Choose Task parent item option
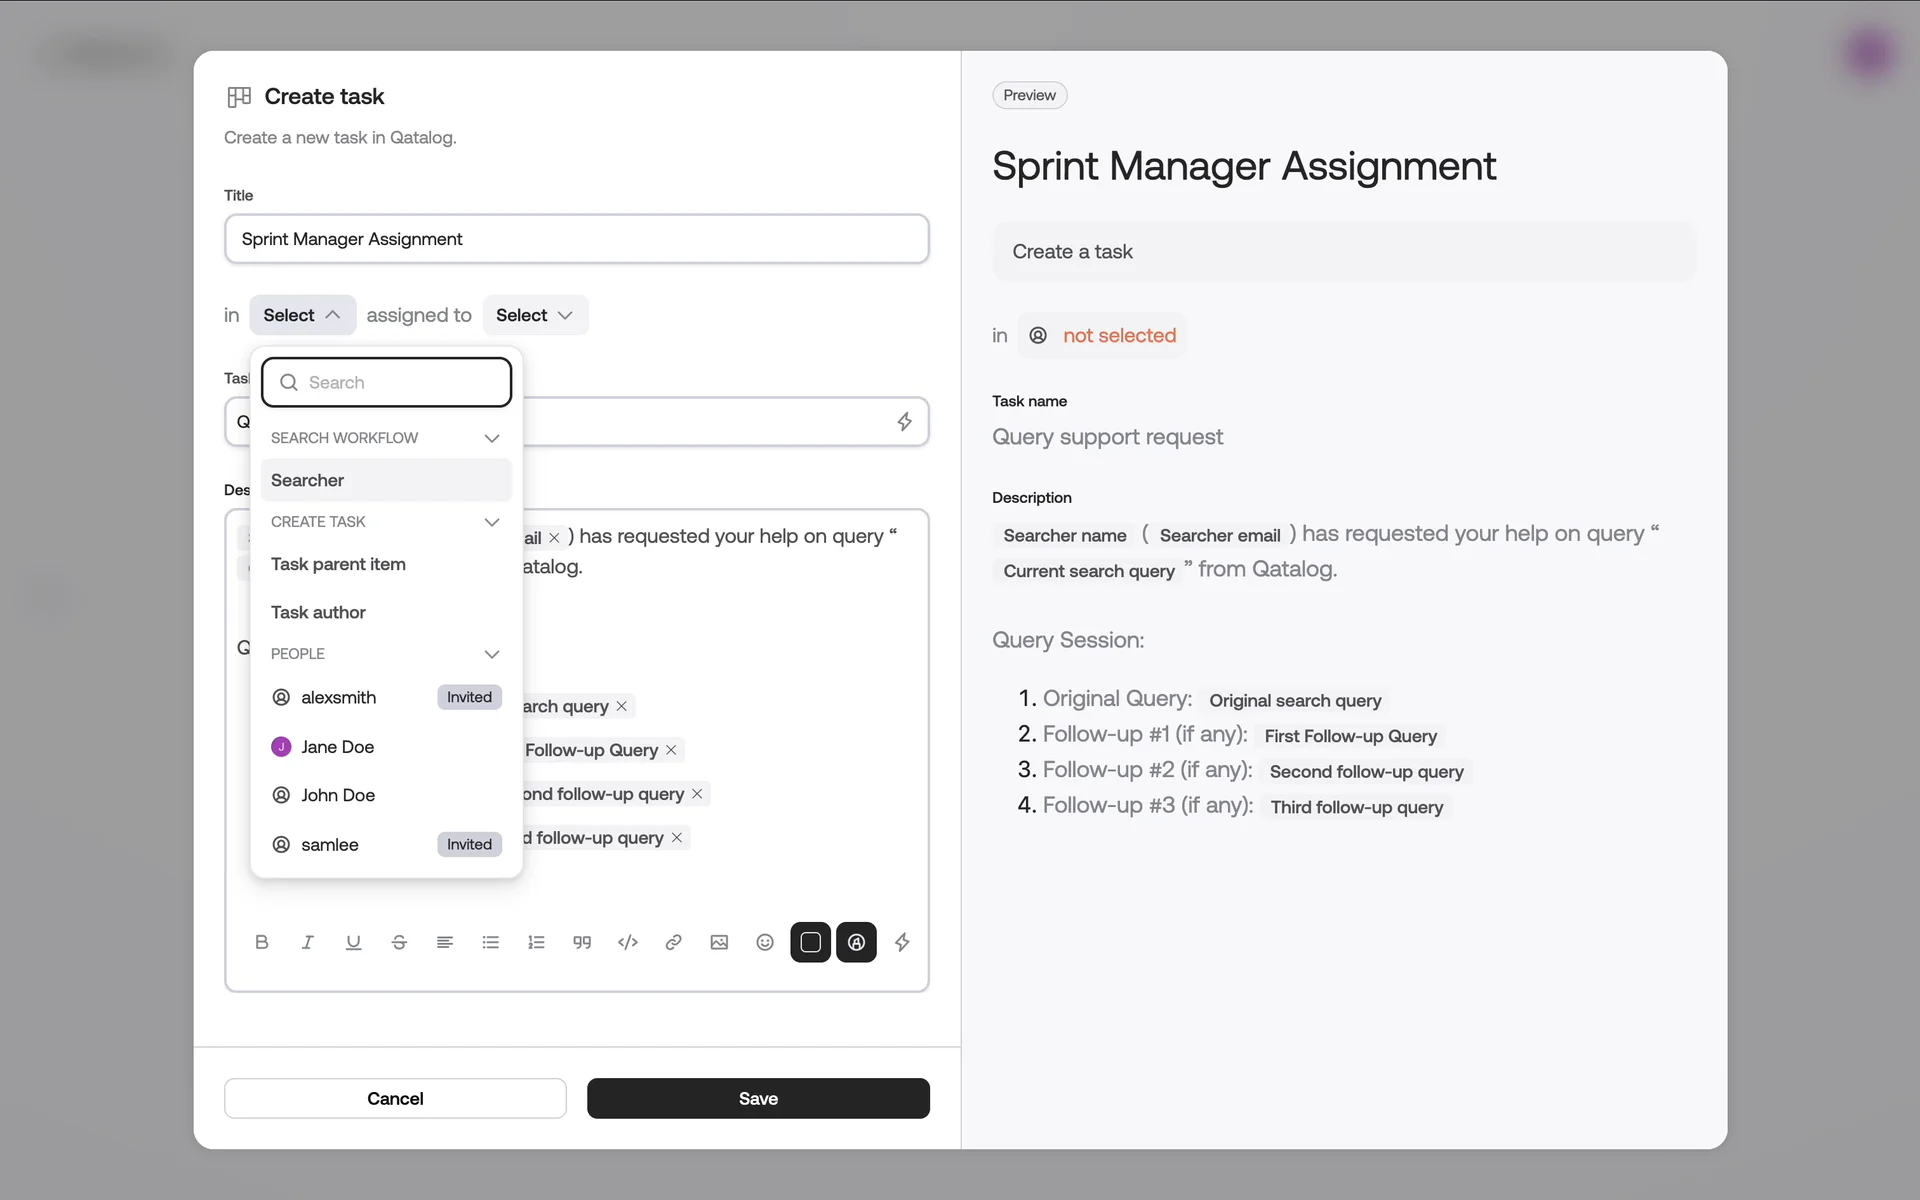Viewport: 1920px width, 1200px height. (338, 564)
